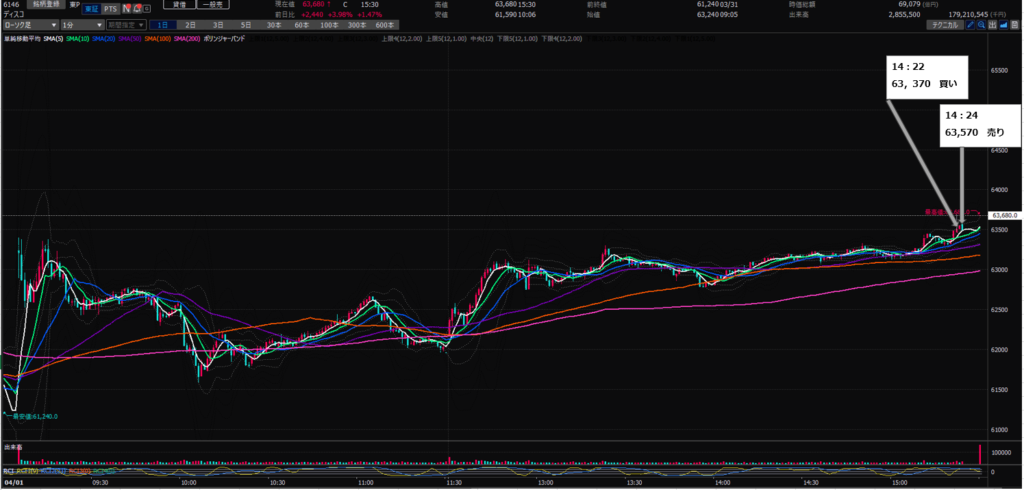Open the ローソク足 chart type dropdown
The height and width of the screenshot is (490, 1024).
(x=28, y=24)
